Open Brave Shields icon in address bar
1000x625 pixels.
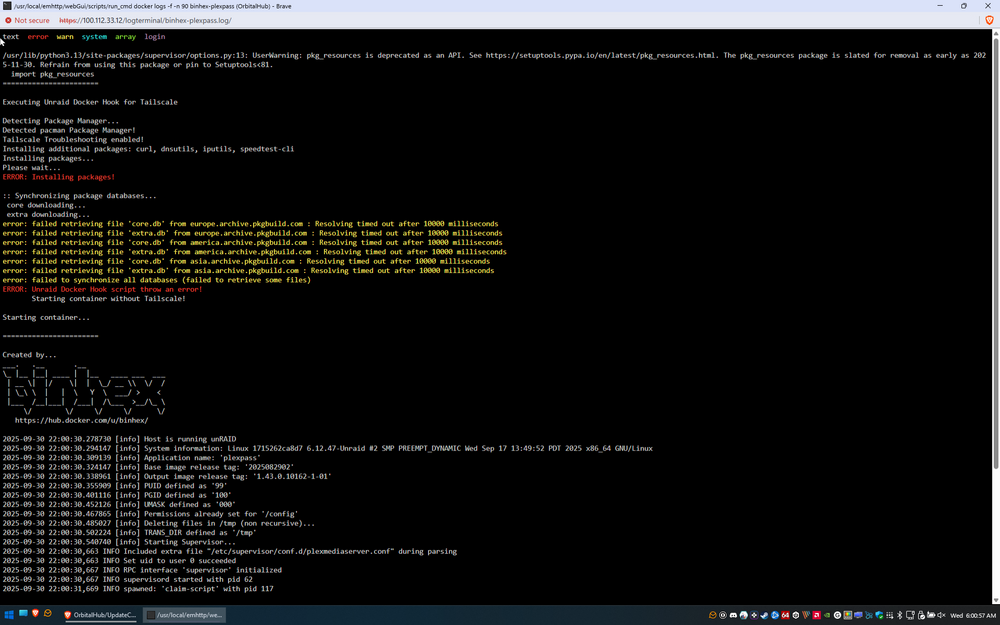coord(989,20)
